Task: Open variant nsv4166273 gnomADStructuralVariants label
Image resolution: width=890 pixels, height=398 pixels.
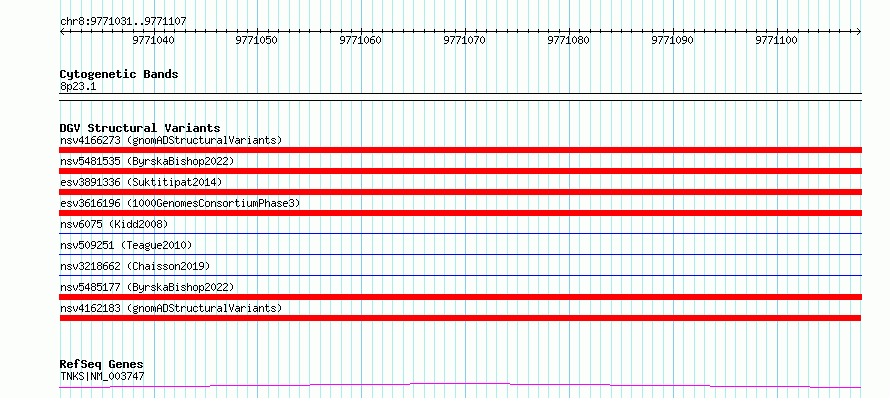Action: click(171, 140)
